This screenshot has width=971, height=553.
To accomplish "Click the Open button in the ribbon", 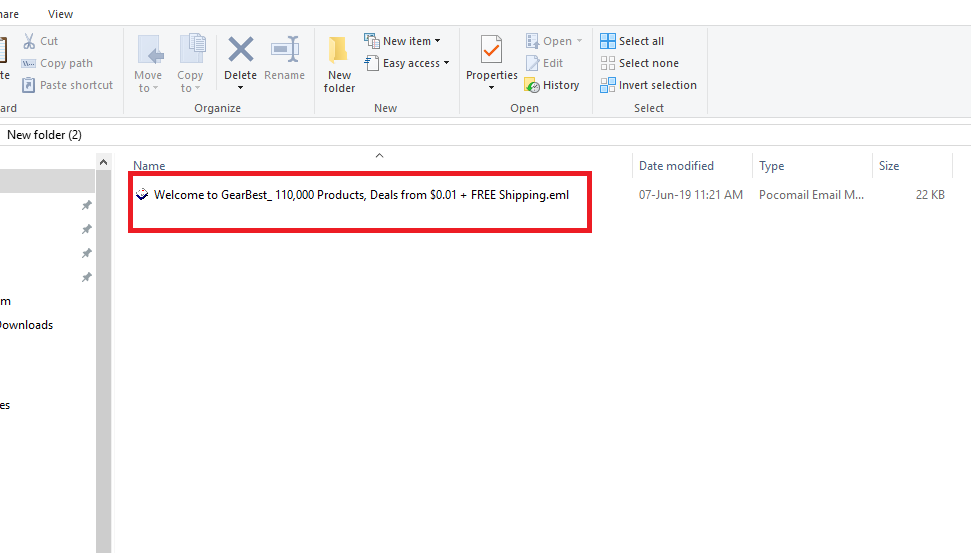I will coord(549,41).
